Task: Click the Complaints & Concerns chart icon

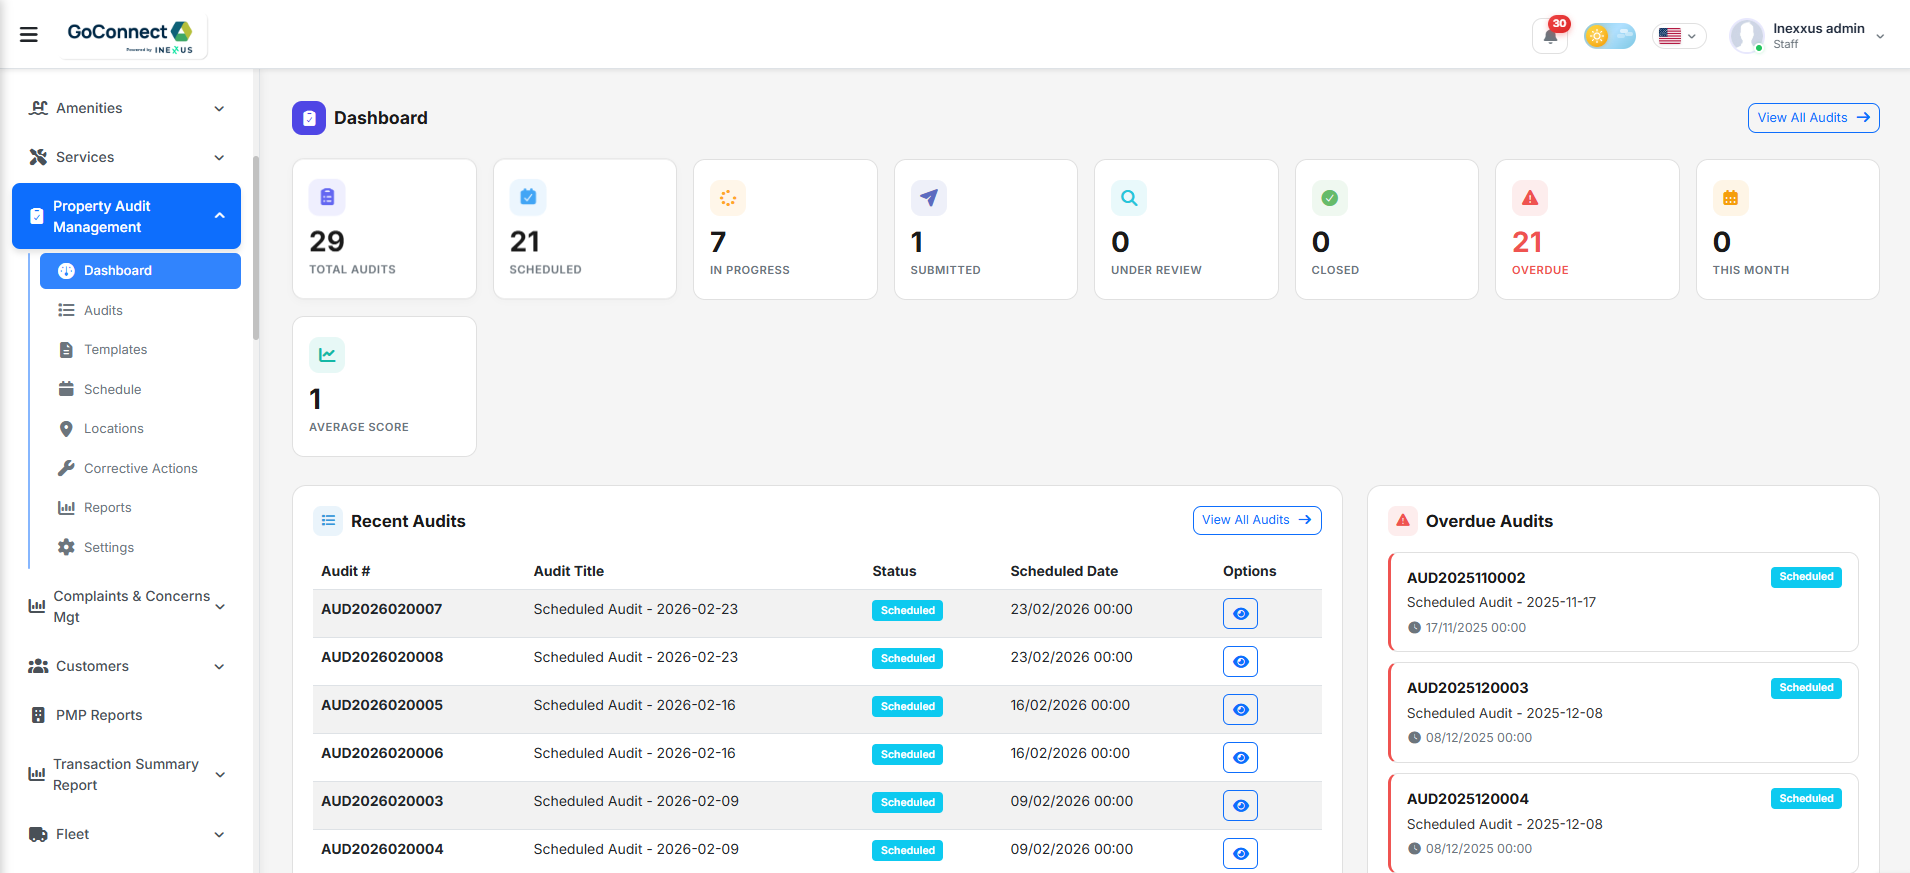Action: pyautogui.click(x=37, y=606)
